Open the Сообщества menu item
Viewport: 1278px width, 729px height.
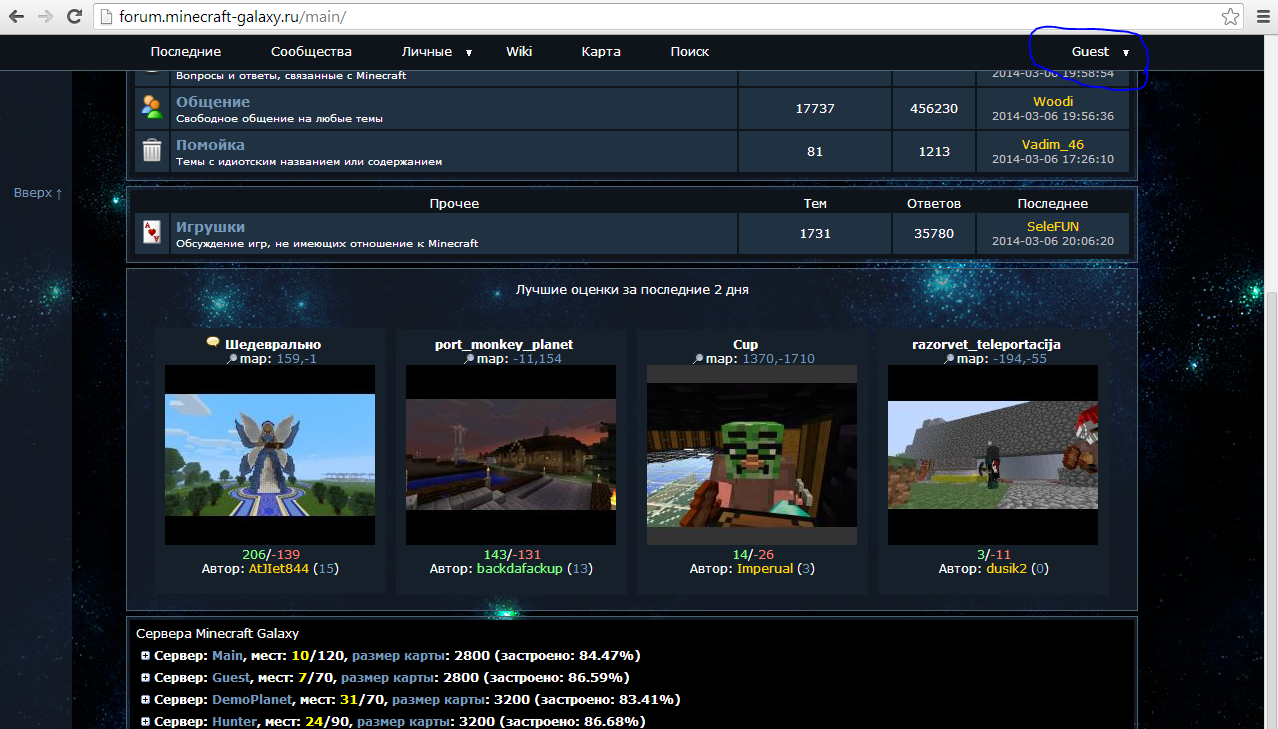(x=311, y=52)
